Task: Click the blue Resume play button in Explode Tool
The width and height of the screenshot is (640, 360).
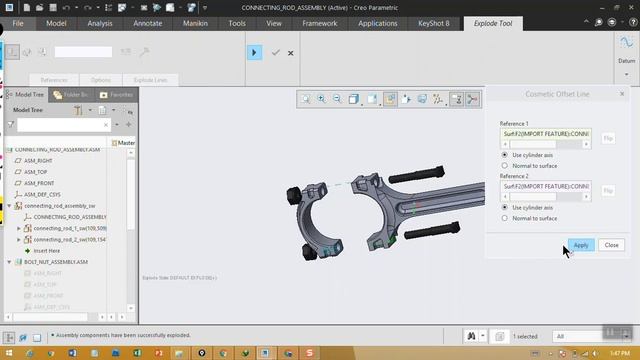Action: pos(254,53)
